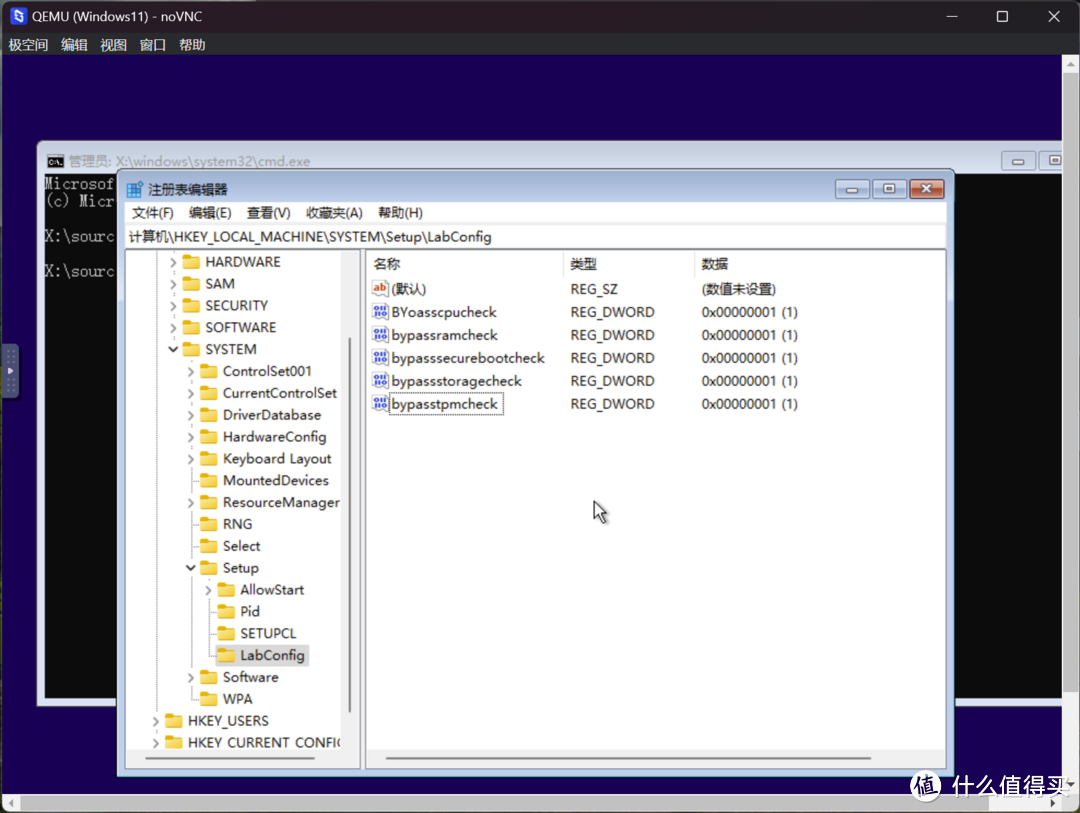This screenshot has height=813, width=1080.
Task: Collapse the SYSTEM registry key
Action: click(x=173, y=349)
